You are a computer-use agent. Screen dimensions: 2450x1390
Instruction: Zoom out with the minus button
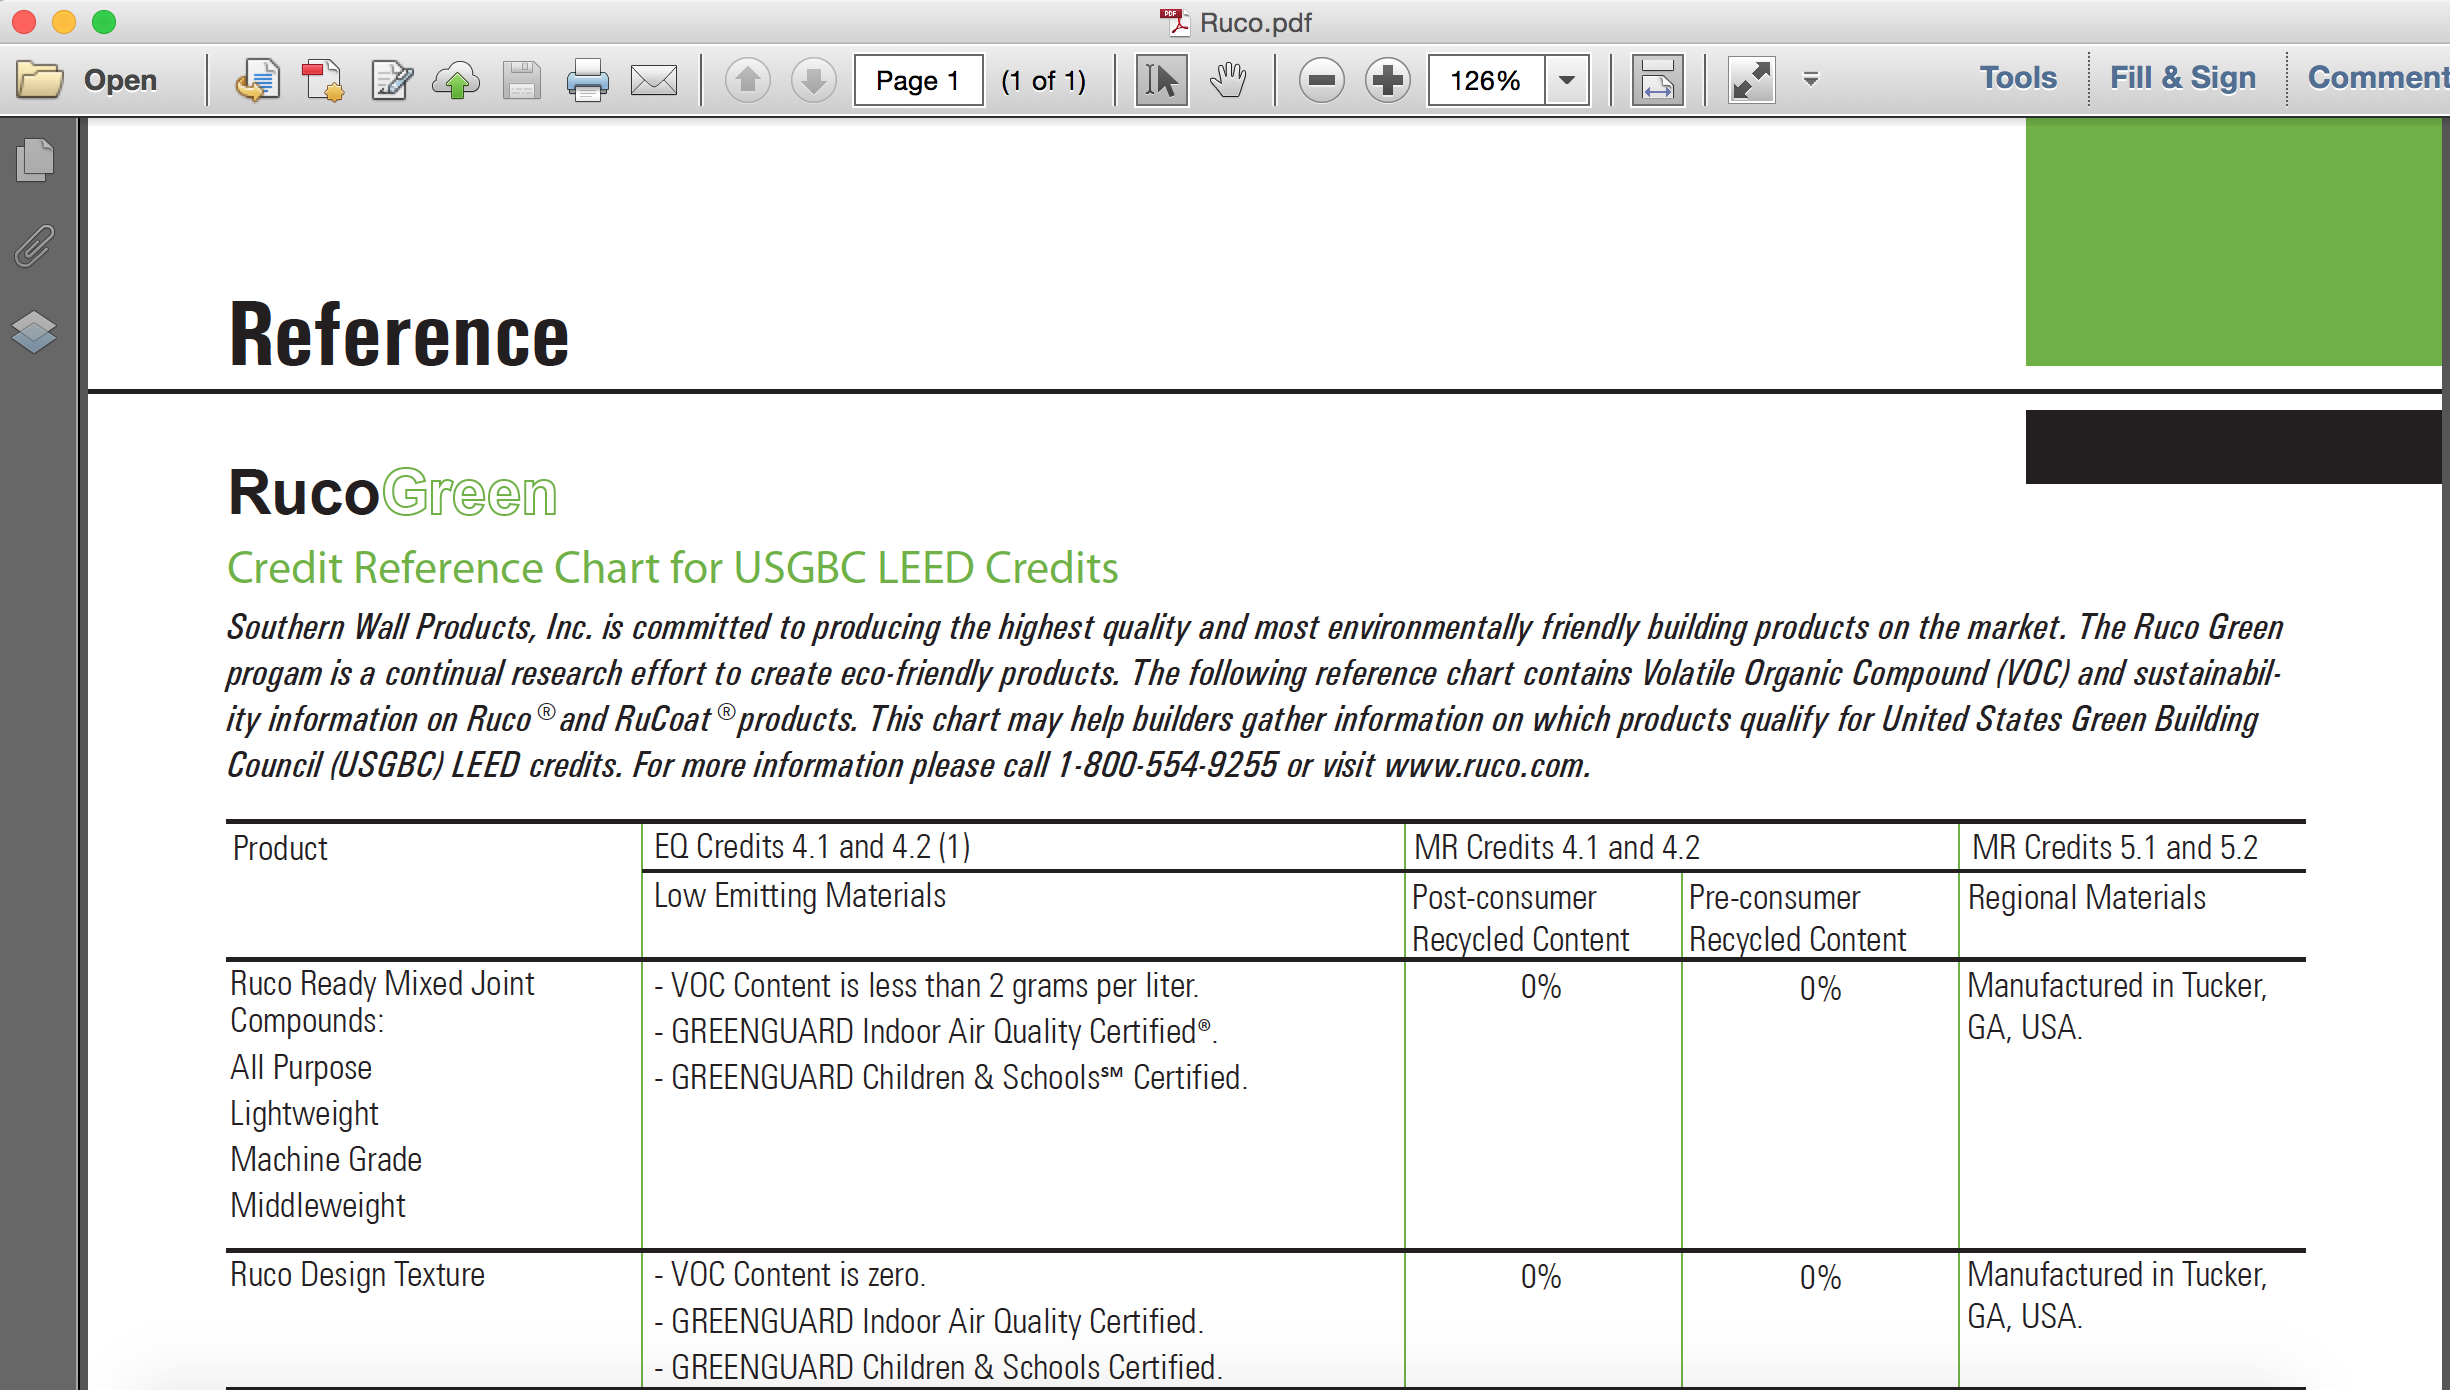[x=1321, y=80]
